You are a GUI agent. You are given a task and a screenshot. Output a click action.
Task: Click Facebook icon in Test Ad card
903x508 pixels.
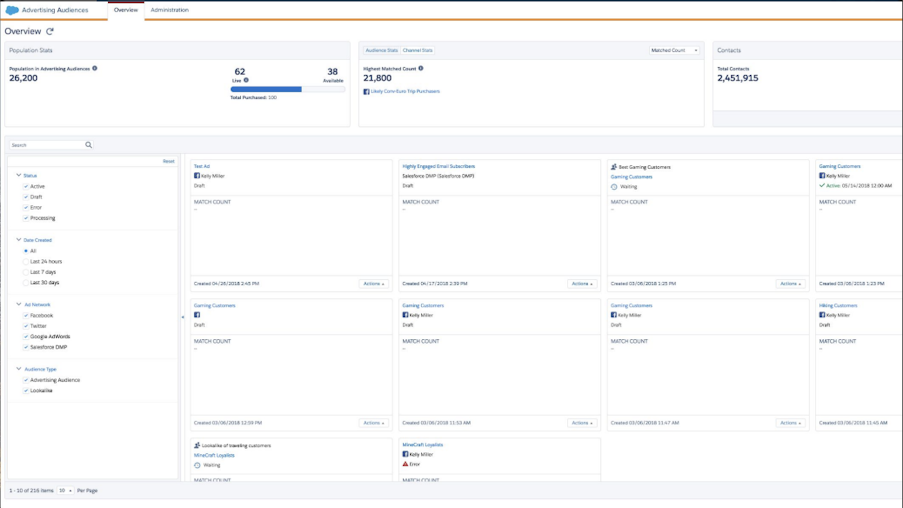tap(197, 176)
